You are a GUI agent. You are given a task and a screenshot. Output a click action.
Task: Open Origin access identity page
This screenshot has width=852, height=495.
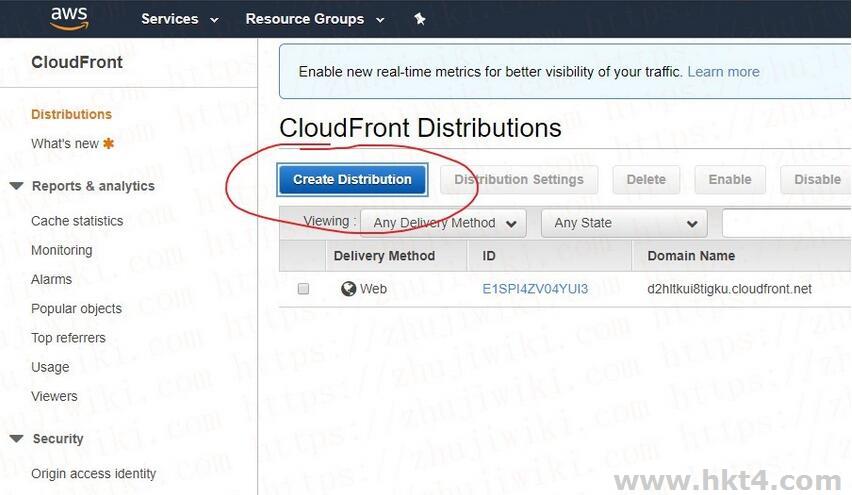(93, 474)
